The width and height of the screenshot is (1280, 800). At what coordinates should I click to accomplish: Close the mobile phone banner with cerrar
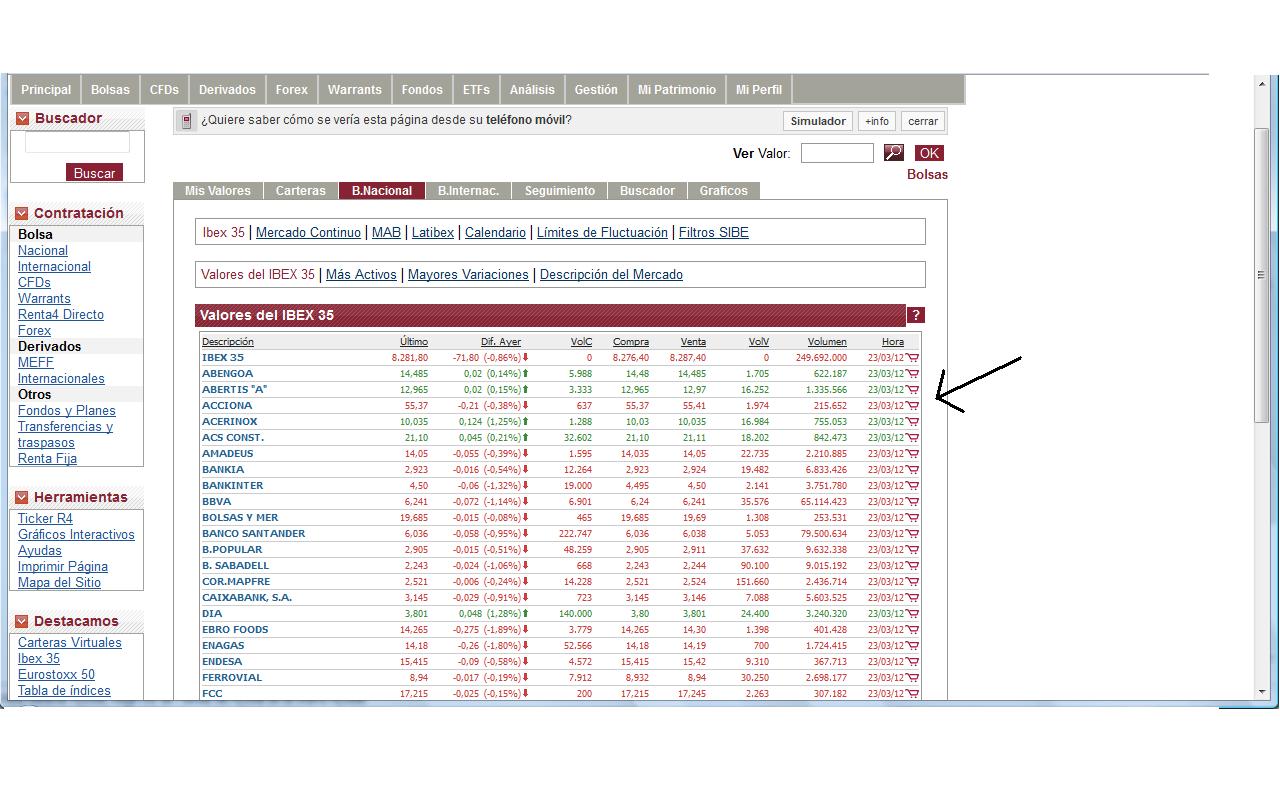[x=923, y=121]
